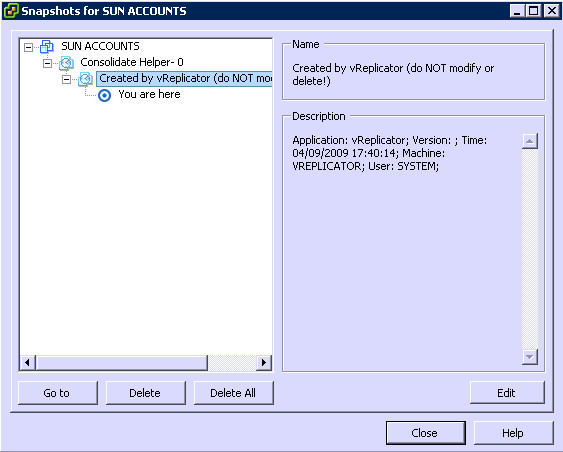
Task: Open Edit for the selected snapshot
Action: [x=507, y=393]
